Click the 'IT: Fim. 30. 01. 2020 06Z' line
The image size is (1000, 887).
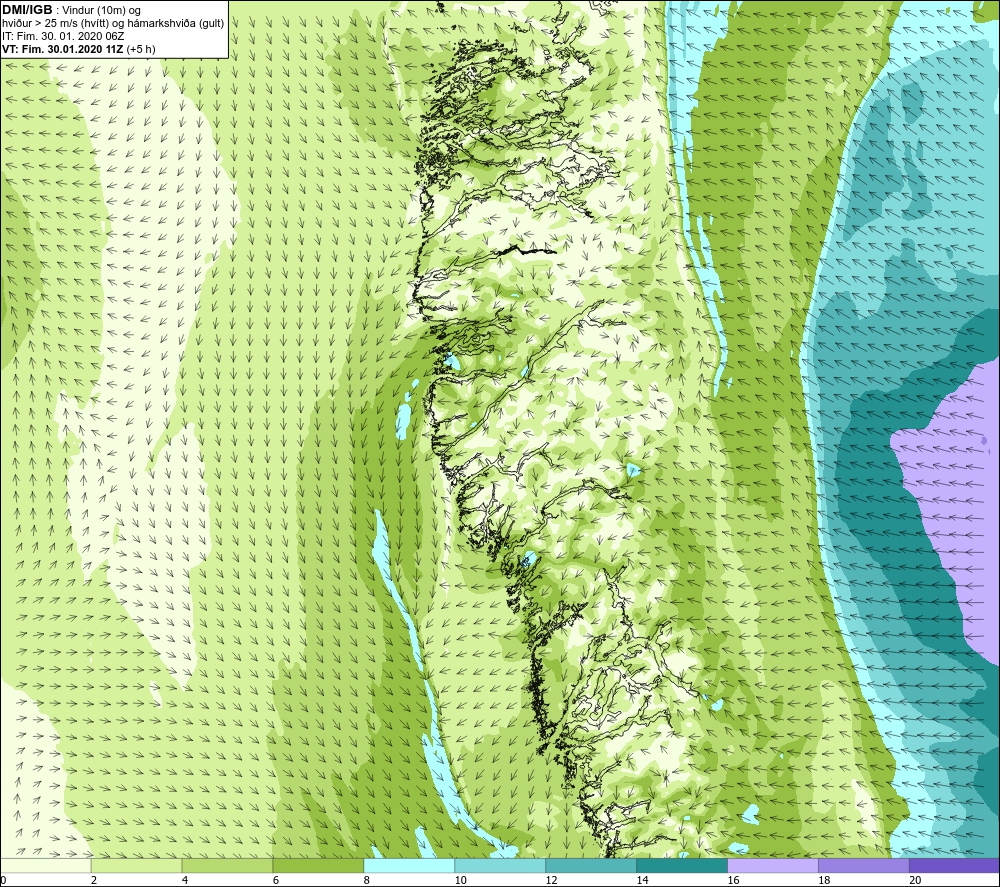(x=63, y=36)
